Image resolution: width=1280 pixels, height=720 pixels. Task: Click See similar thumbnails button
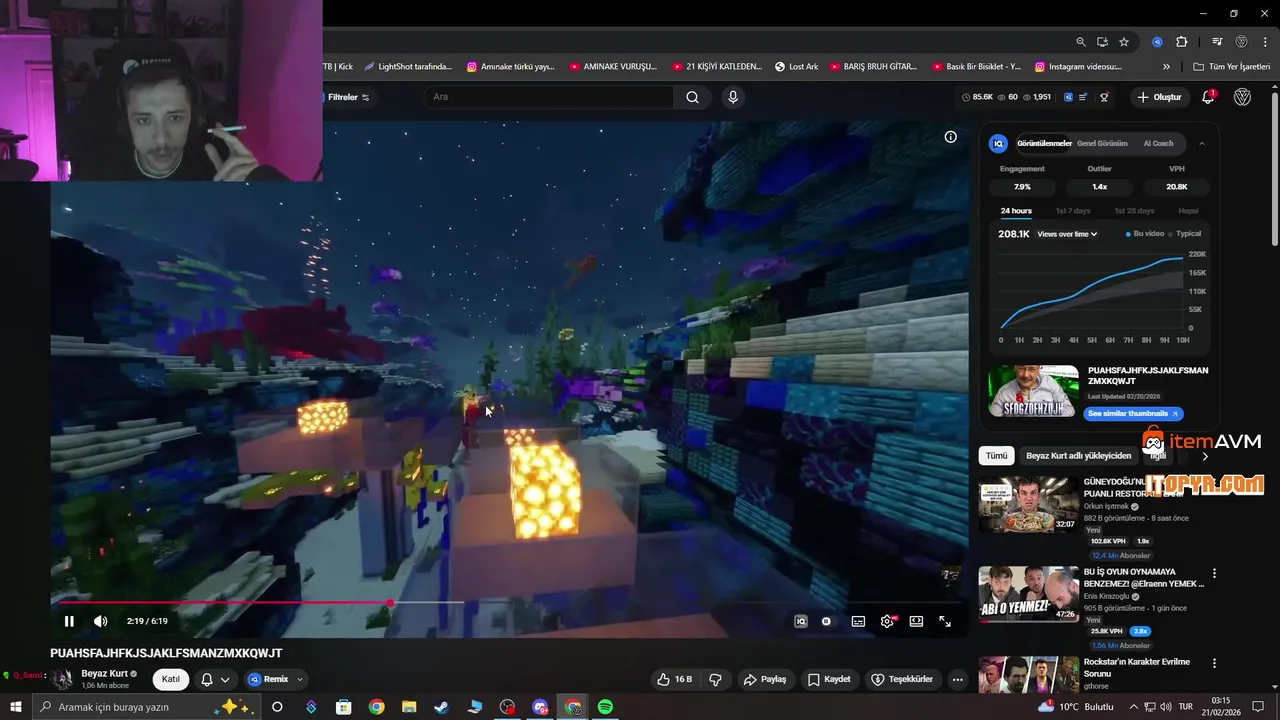(x=1133, y=413)
